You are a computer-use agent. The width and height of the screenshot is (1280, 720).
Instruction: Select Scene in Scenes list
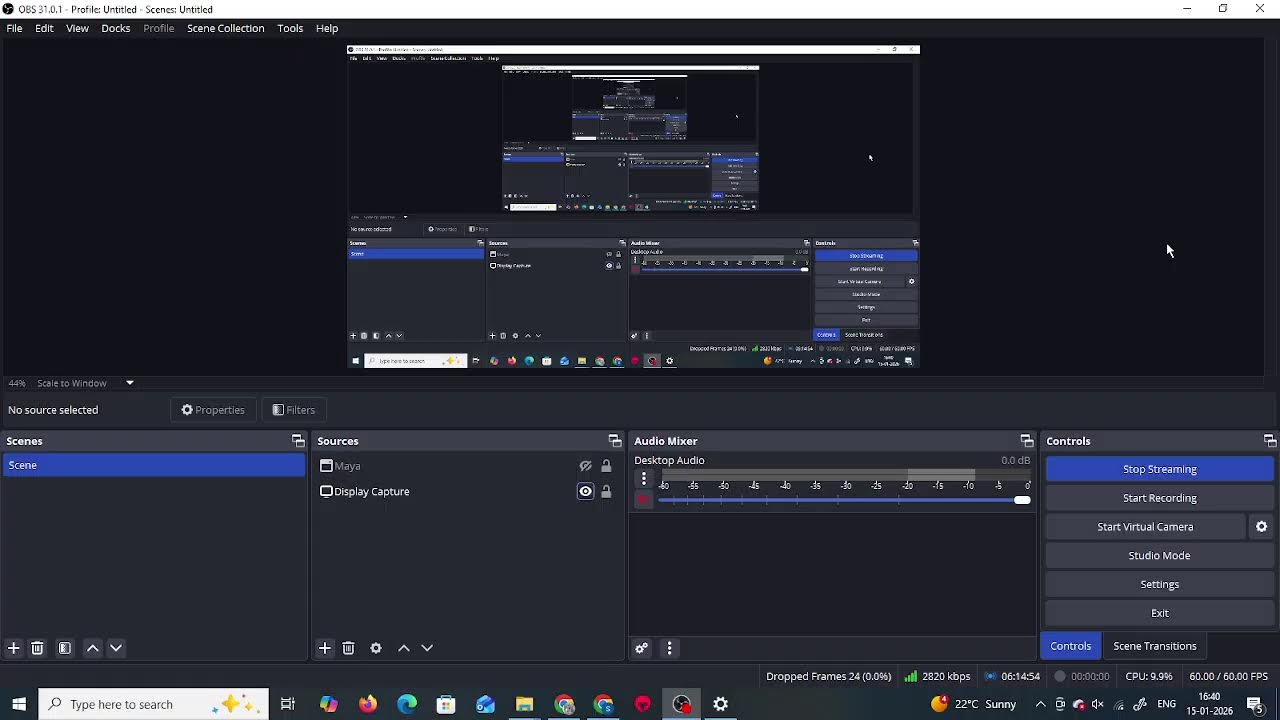(x=154, y=465)
